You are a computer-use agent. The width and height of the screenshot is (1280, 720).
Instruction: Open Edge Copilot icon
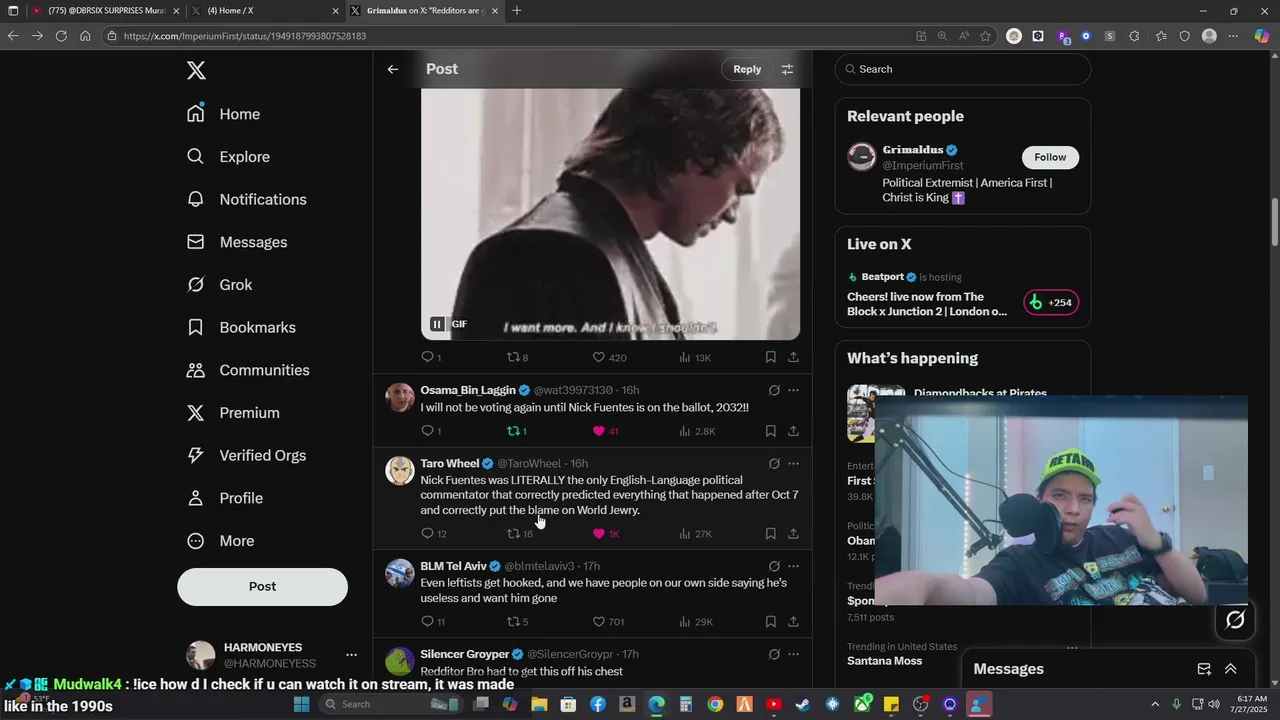pyautogui.click(x=1262, y=36)
